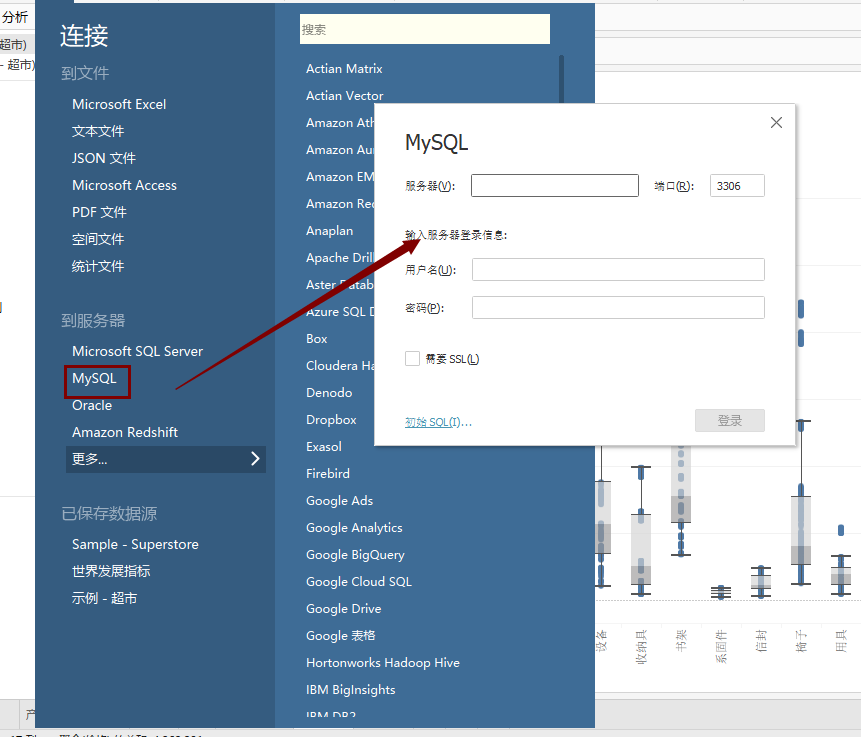Open the 文本文件 connection option
Image resolution: width=861 pixels, height=737 pixels.
tap(97, 131)
